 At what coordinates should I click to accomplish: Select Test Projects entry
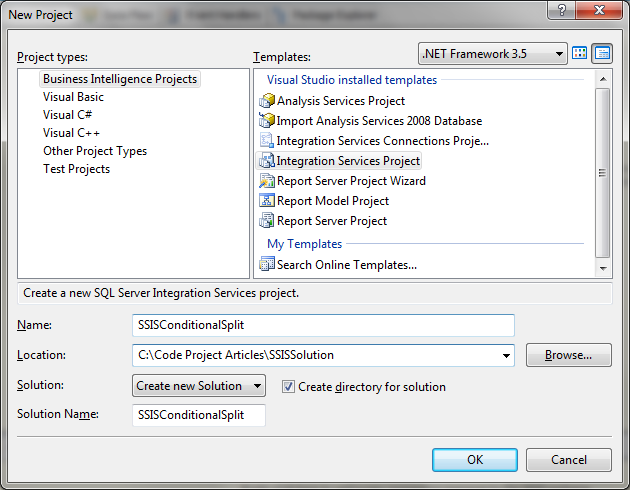76,169
